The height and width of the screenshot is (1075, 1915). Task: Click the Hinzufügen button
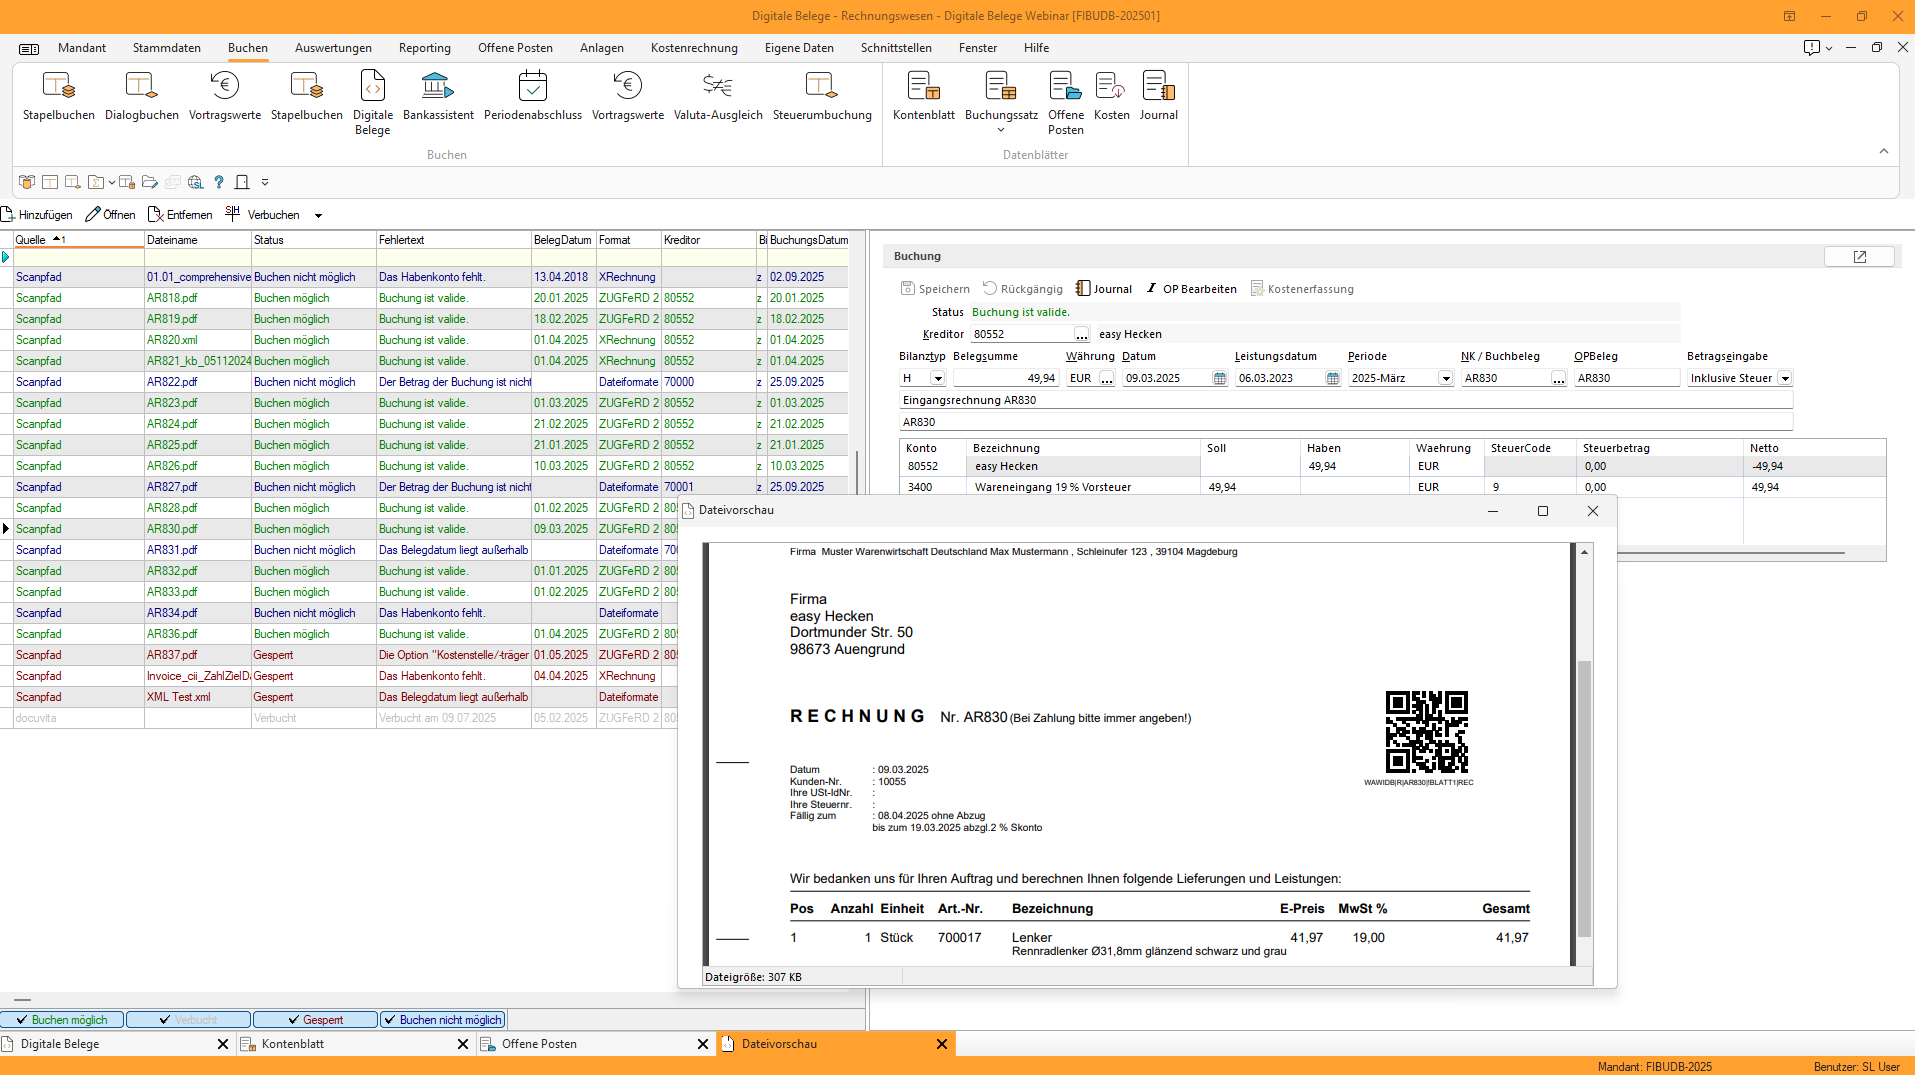(37, 214)
